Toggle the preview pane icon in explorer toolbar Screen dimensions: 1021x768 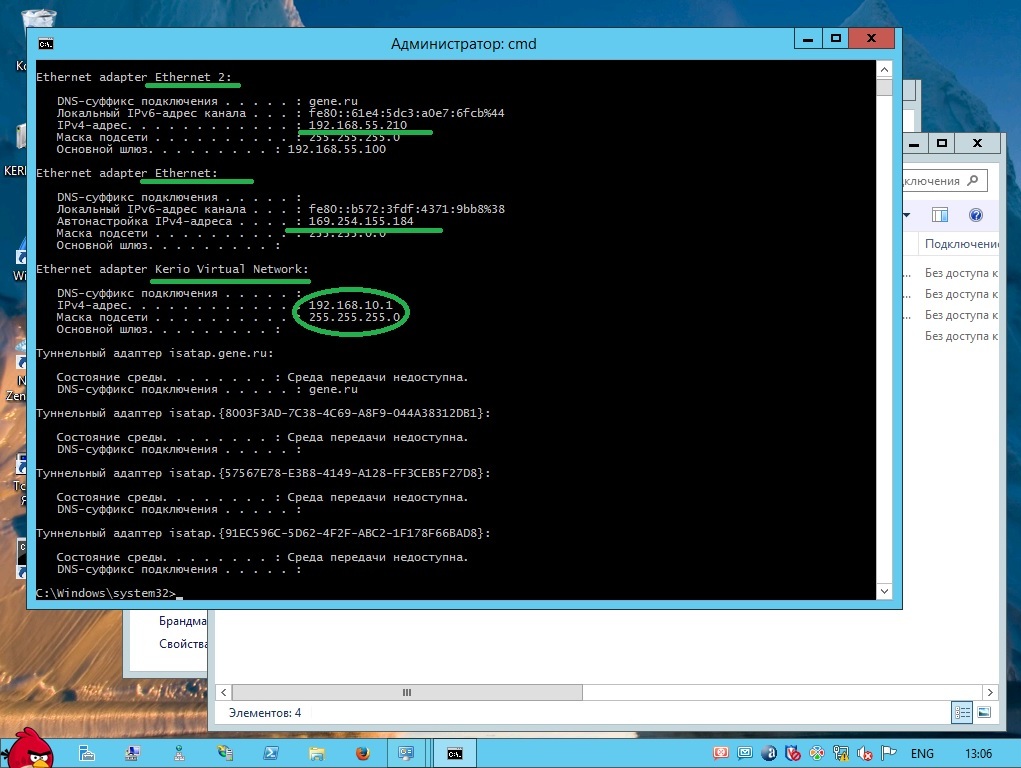940,215
